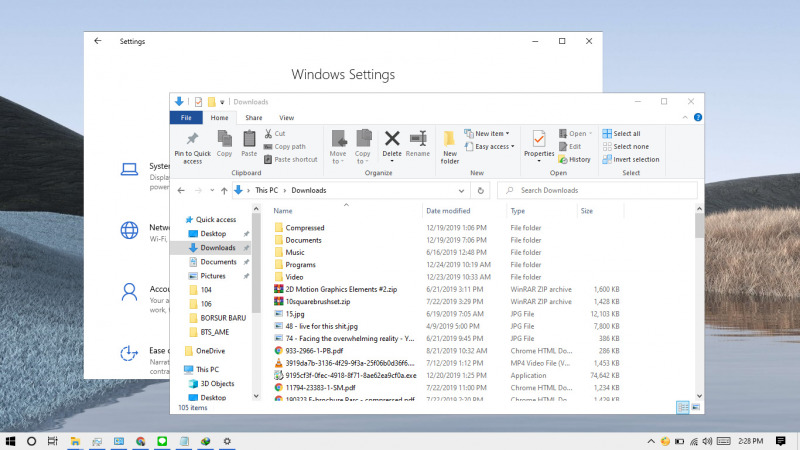Image resolution: width=800 pixels, height=450 pixels.
Task: Click Select none
Action: click(x=626, y=146)
